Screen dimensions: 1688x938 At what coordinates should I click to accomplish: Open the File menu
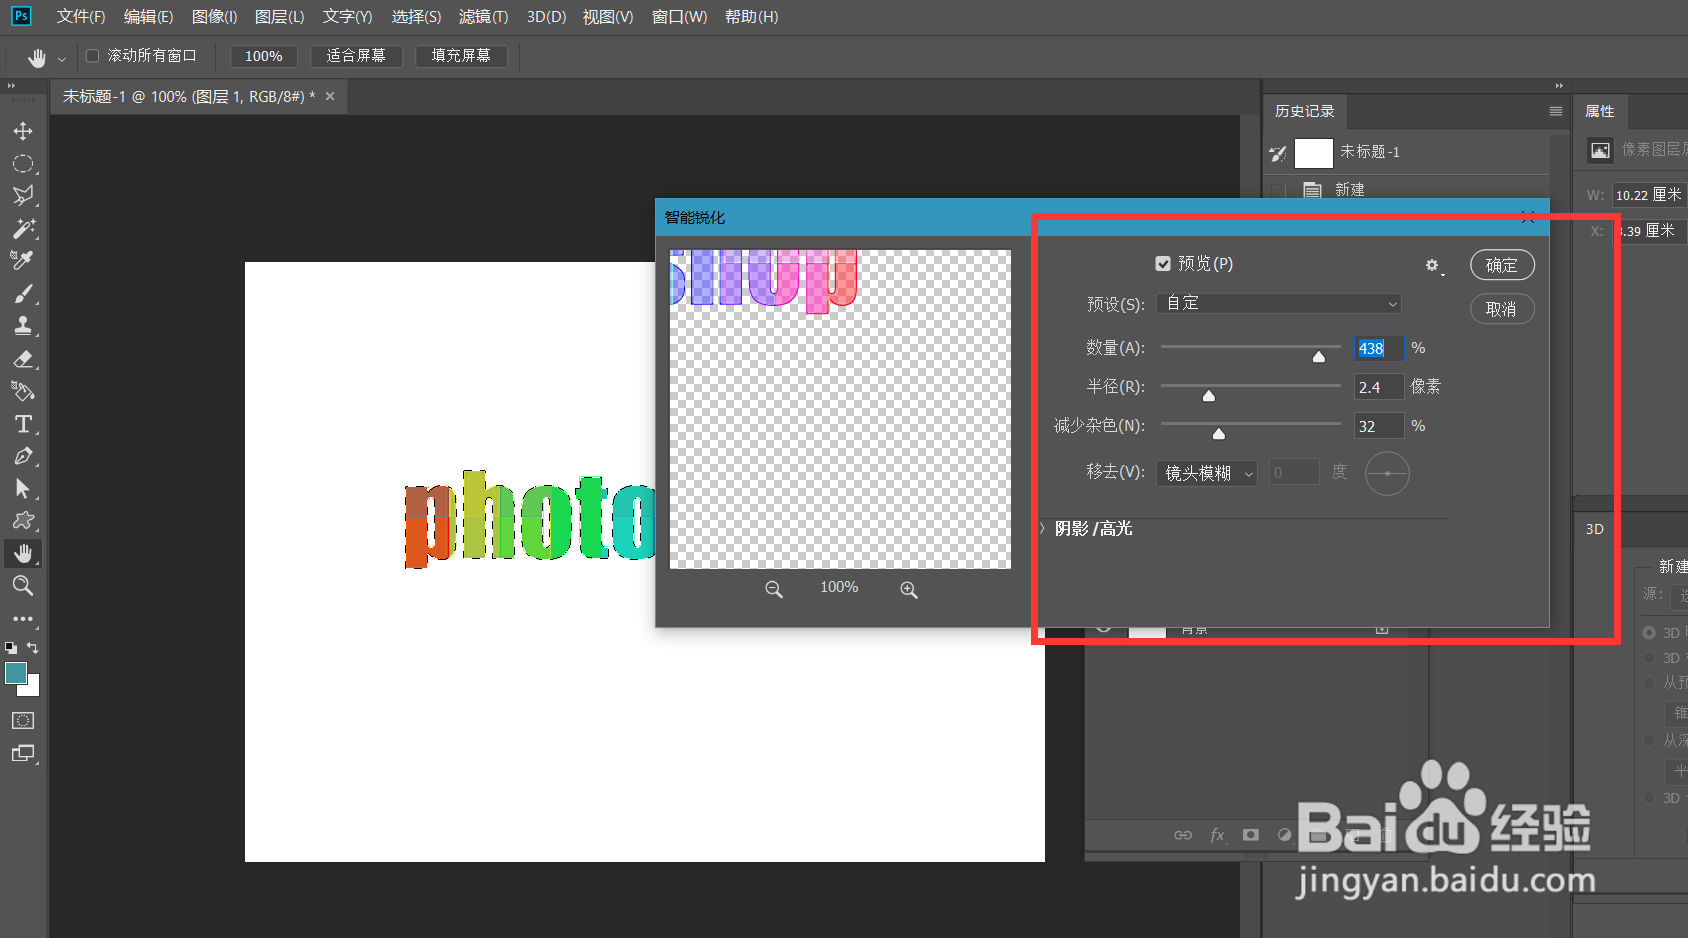pos(81,17)
